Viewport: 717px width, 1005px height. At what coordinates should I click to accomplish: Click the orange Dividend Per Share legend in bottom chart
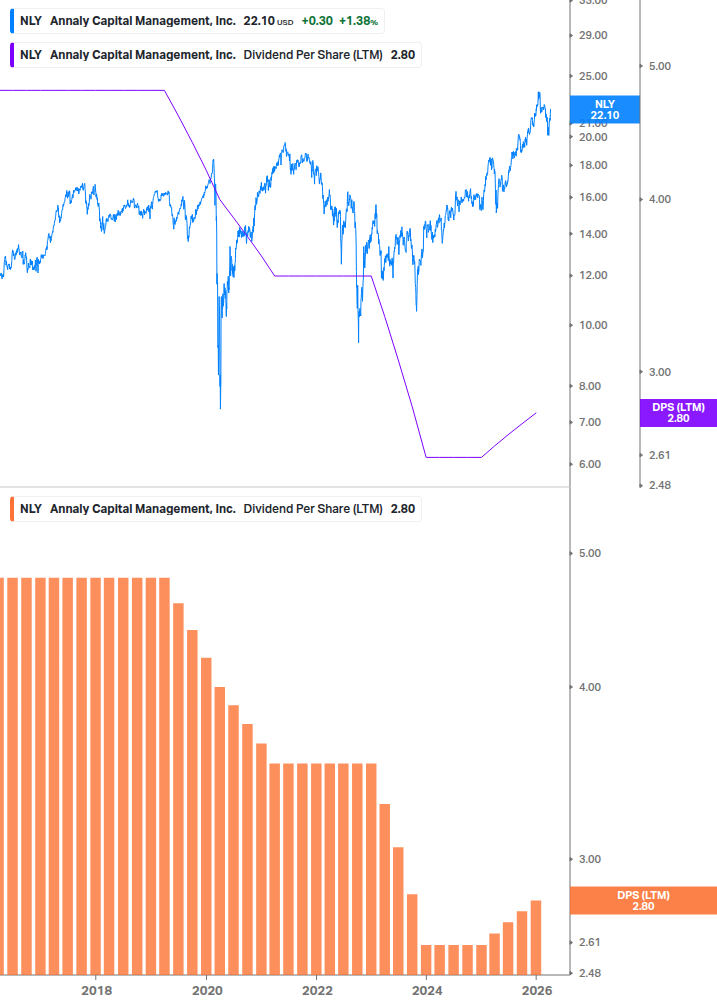[x=216, y=509]
